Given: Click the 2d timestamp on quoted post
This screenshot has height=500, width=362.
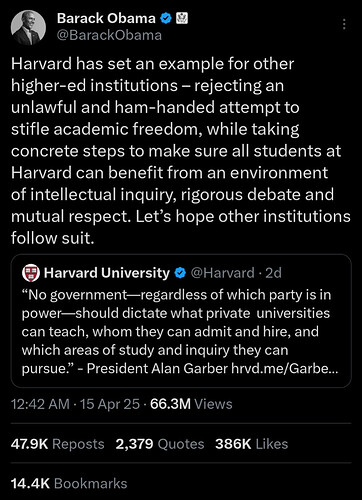Looking at the screenshot, I should [x=273, y=273].
